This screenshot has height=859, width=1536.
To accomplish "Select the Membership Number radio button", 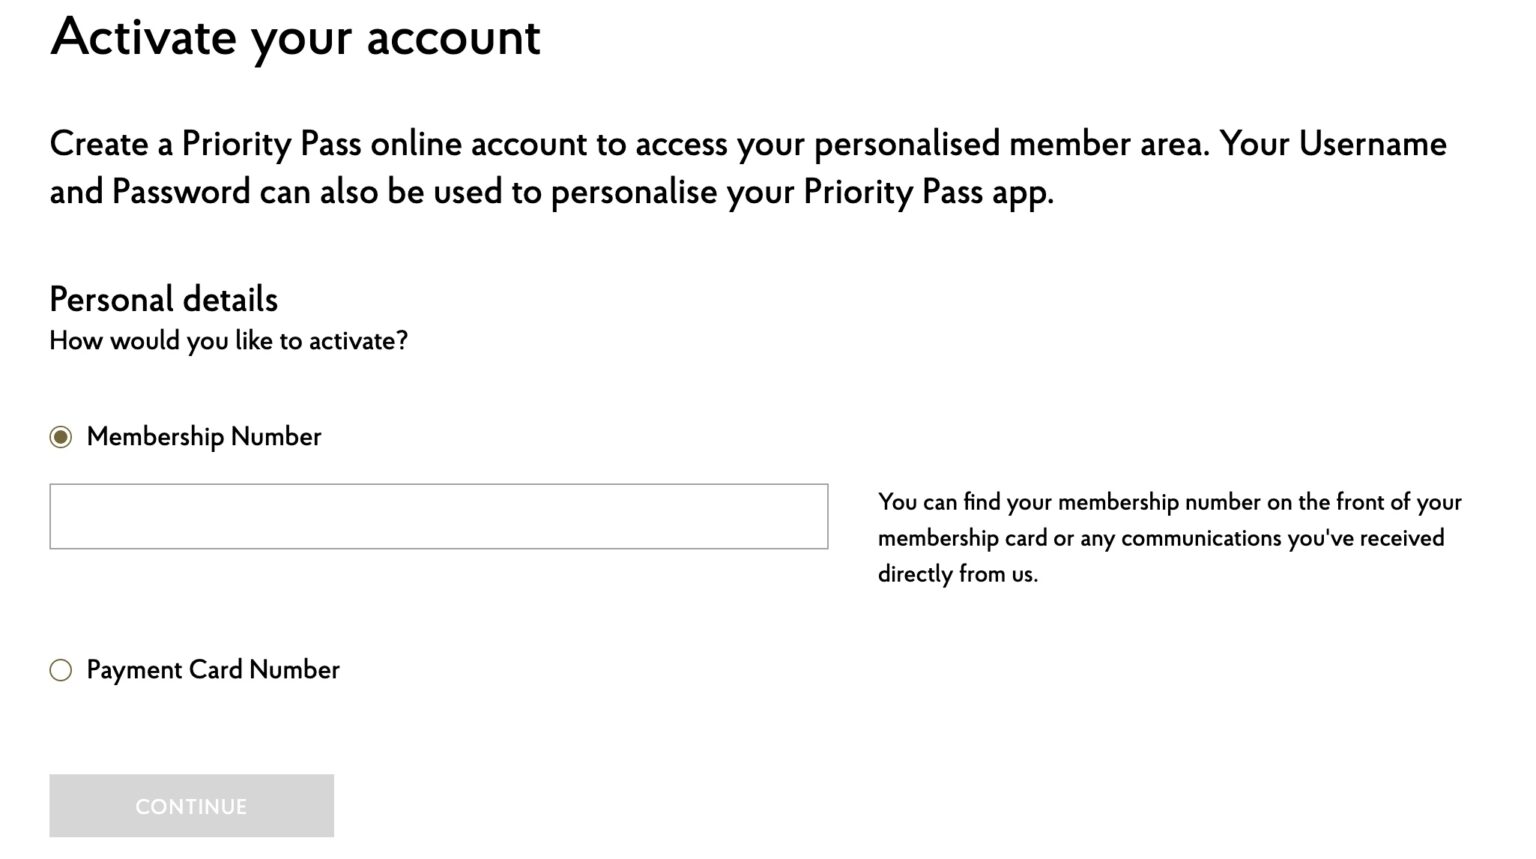I will tap(61, 437).
